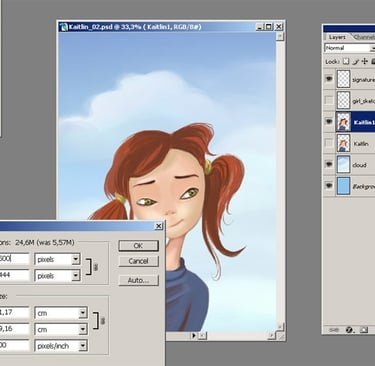Image resolution: width=375 pixels, height=366 pixels.
Task: Click the pixel height input field
Action: pos(15,275)
